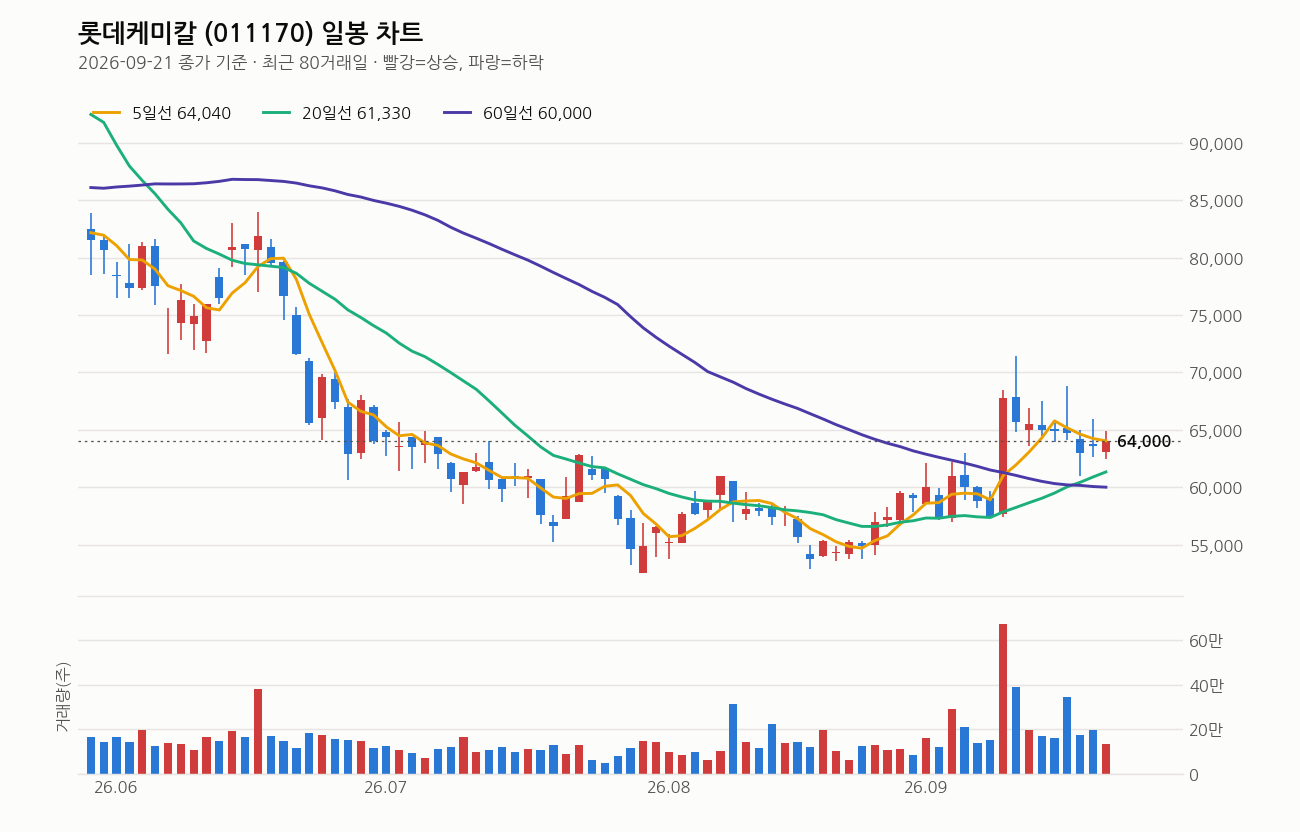Click the 55,000 price axis label
The image size is (1300, 832).
pyautogui.click(x=1215, y=546)
